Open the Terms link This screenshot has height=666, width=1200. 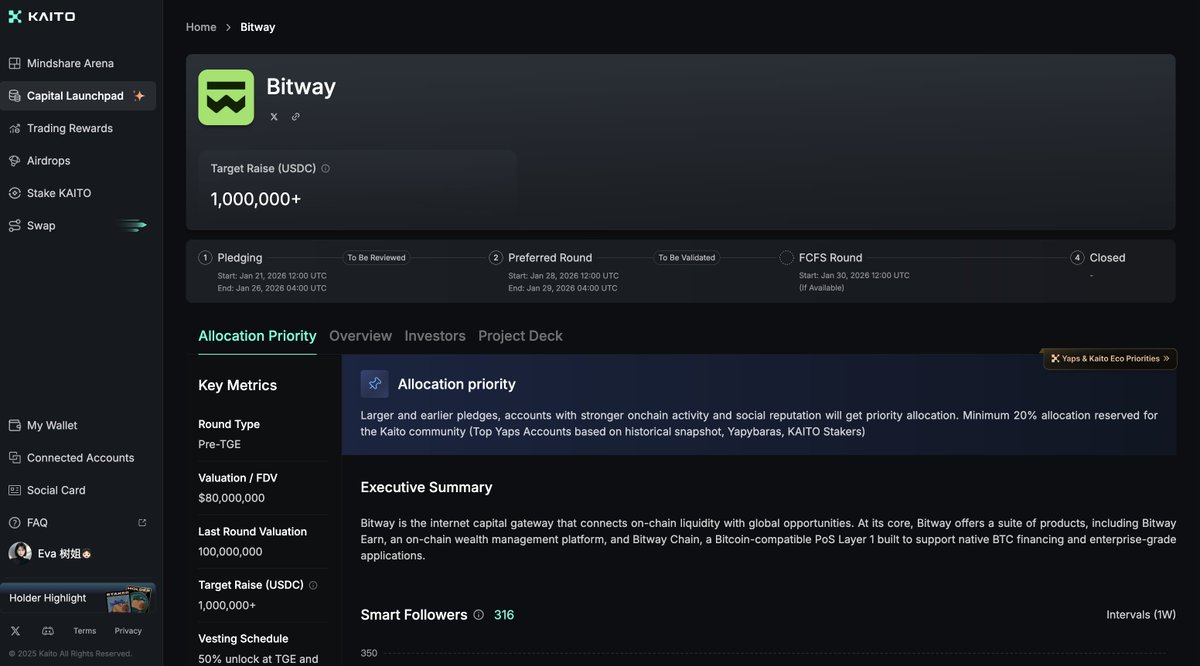pos(85,631)
